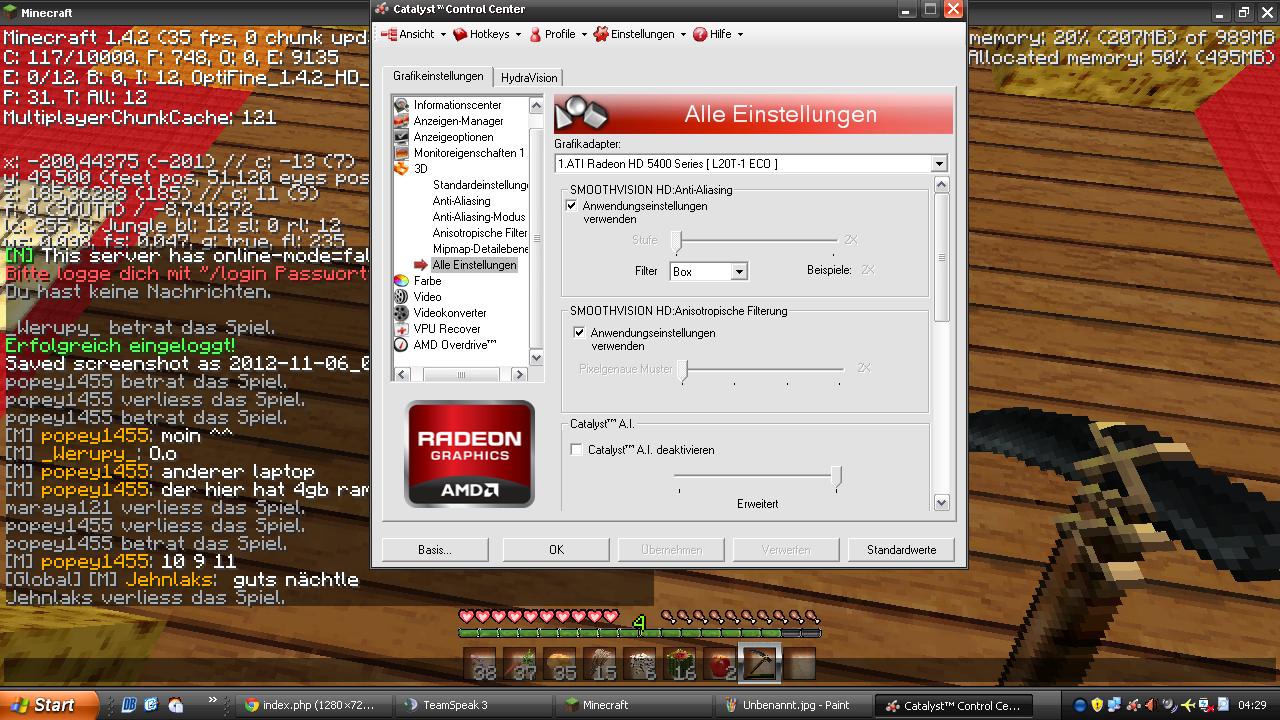
Task: Click the Anzeigen-Manager icon in tree
Action: pos(401,121)
